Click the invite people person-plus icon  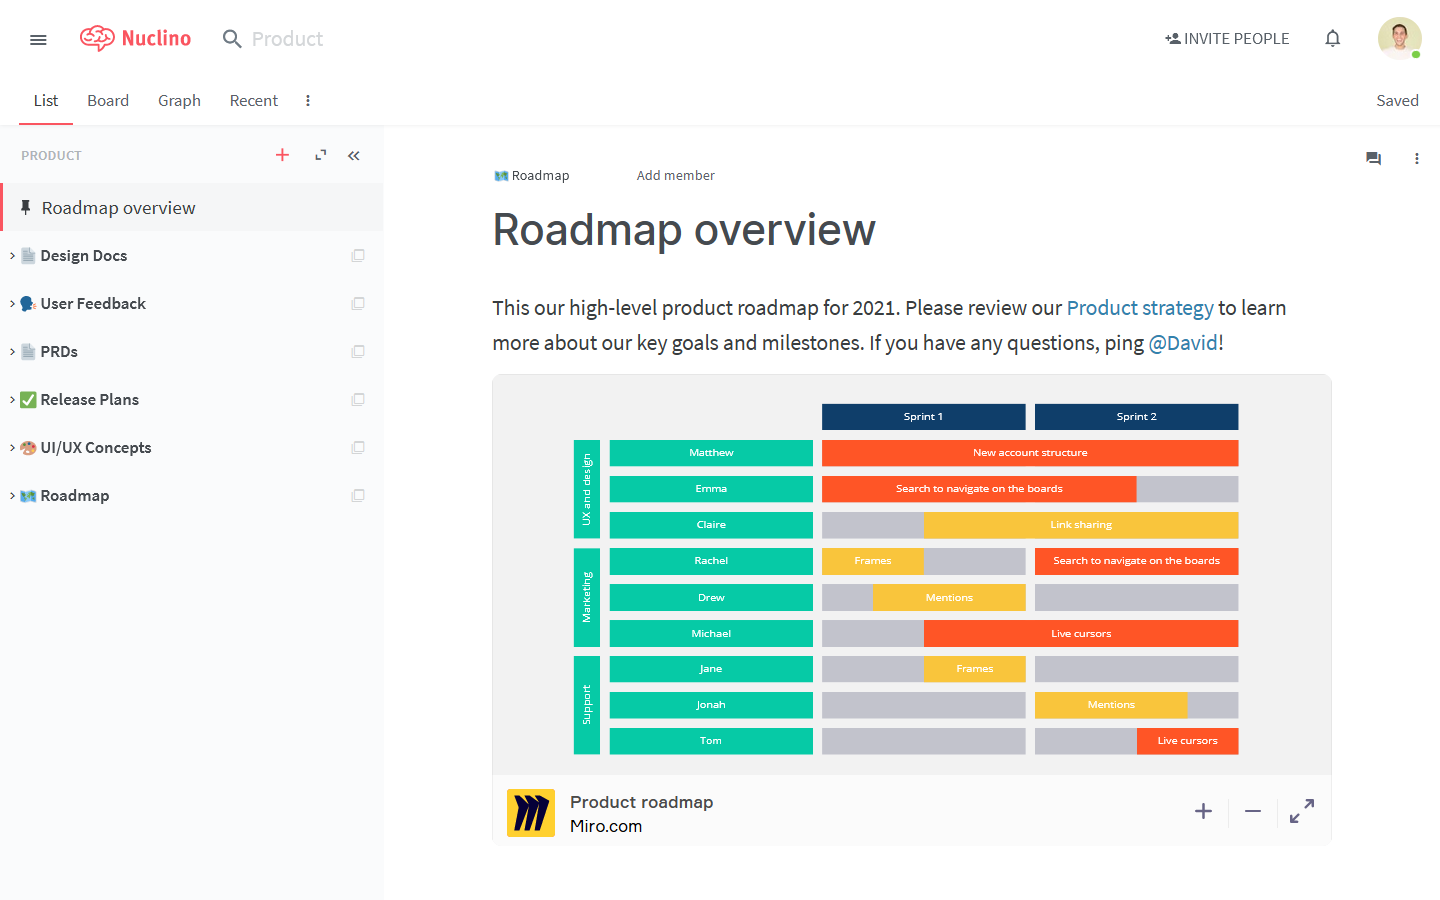pos(1172,39)
